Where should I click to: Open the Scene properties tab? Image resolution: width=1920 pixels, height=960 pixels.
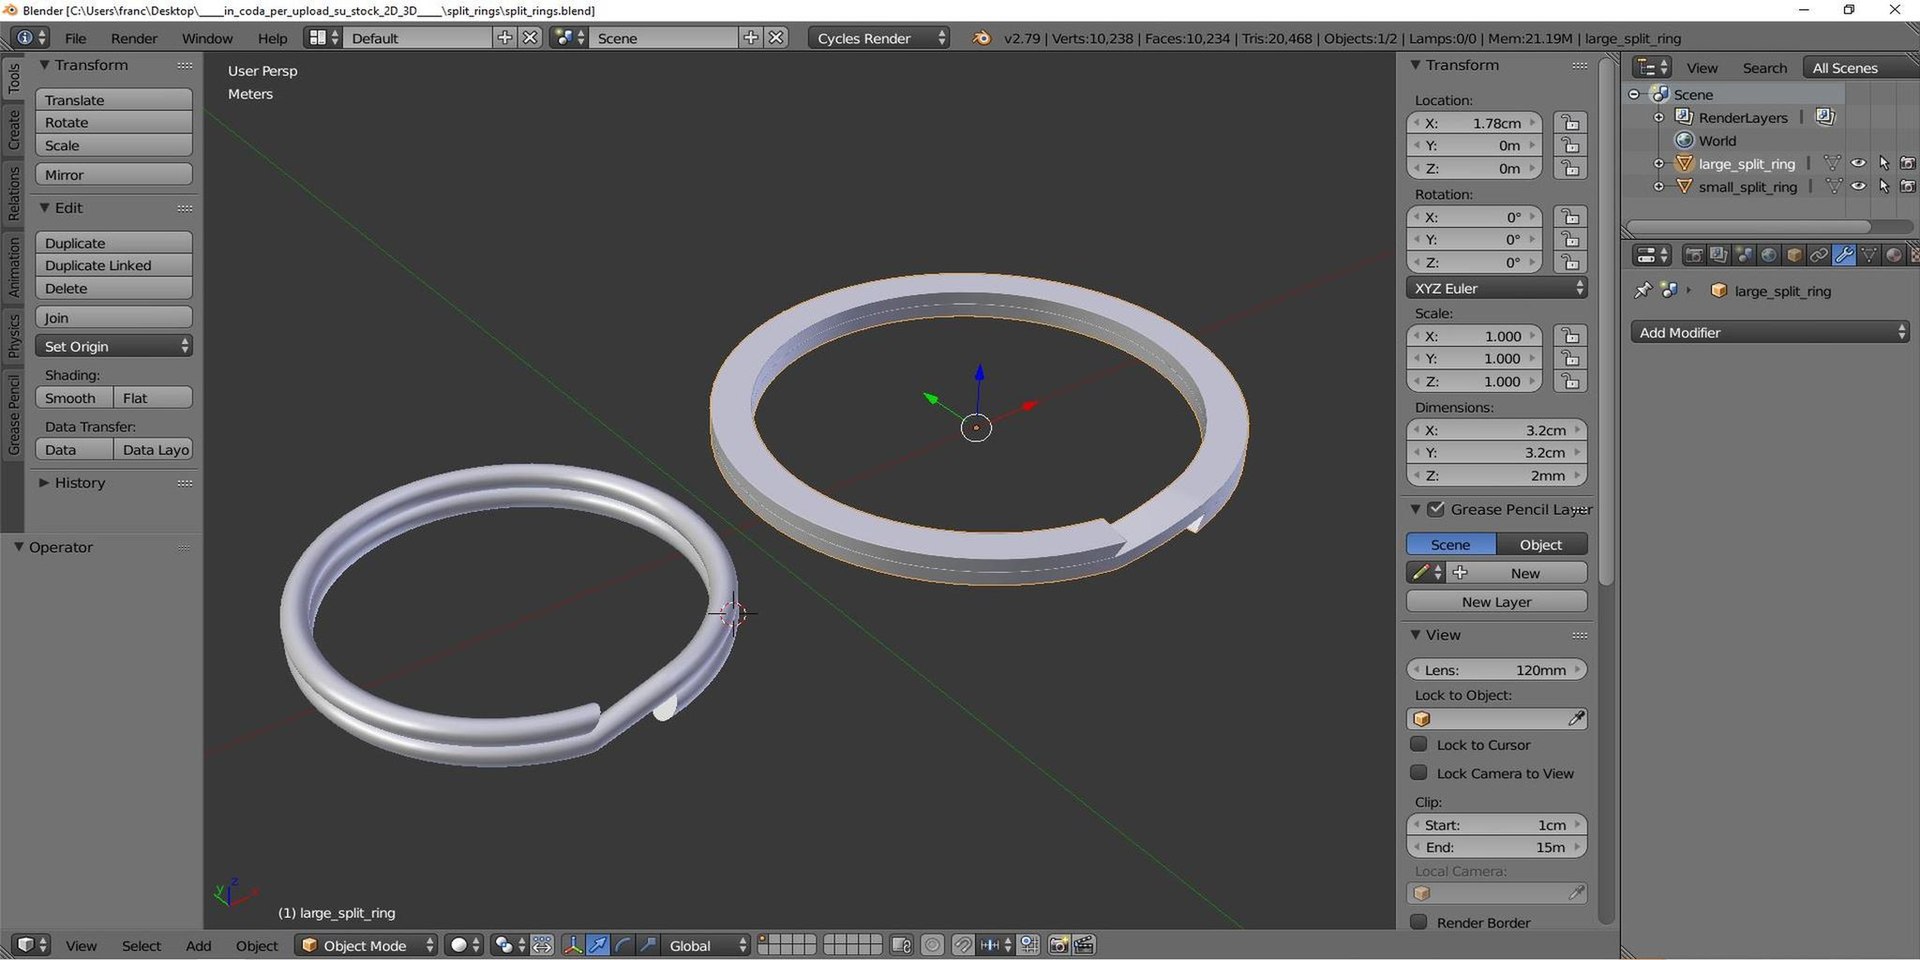coord(1744,255)
